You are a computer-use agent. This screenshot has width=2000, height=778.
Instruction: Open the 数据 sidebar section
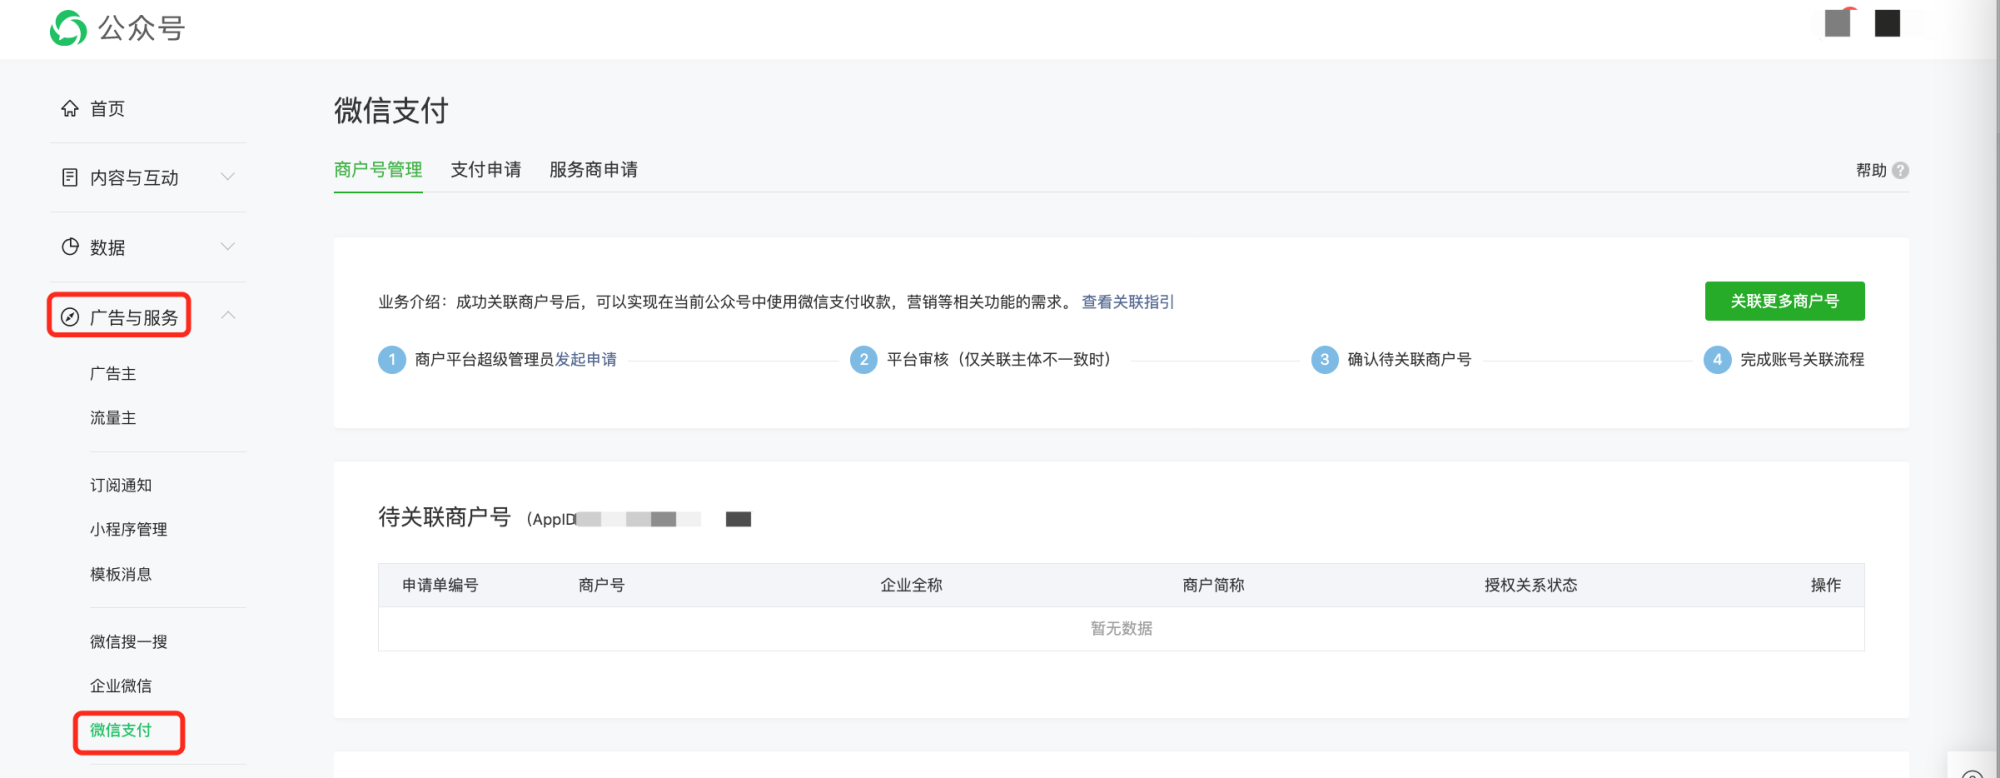107,248
